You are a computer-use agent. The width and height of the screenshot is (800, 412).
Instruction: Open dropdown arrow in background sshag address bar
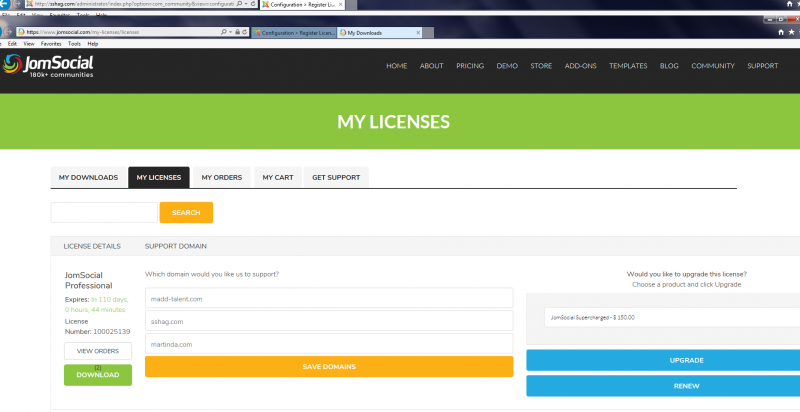click(246, 4)
